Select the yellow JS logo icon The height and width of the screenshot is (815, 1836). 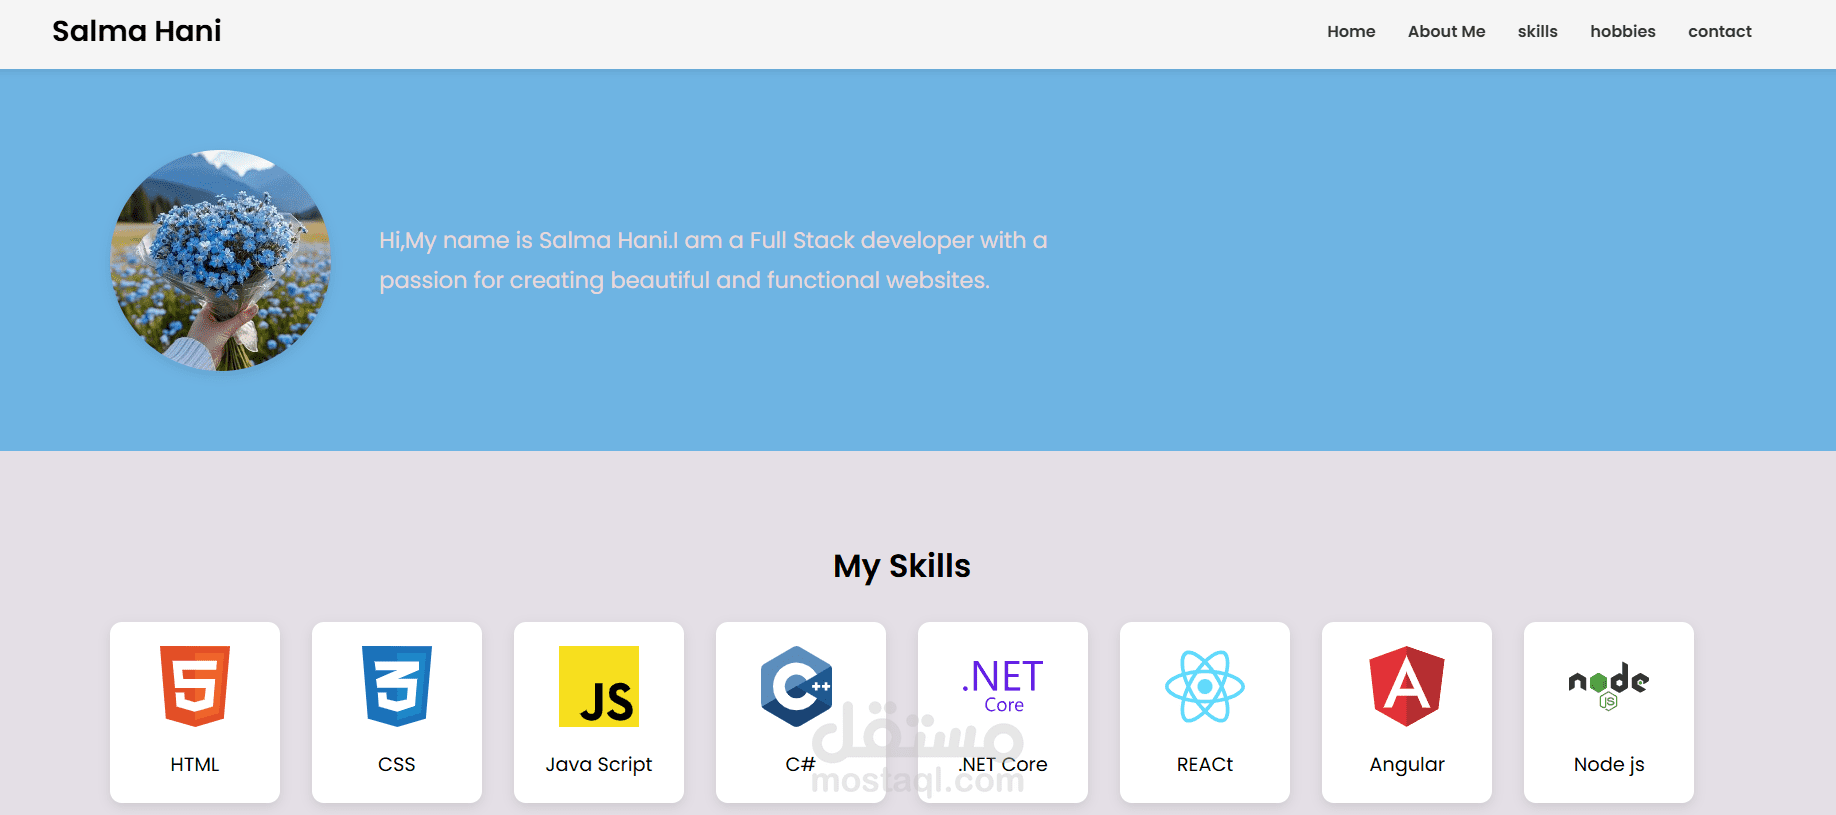[x=599, y=686]
